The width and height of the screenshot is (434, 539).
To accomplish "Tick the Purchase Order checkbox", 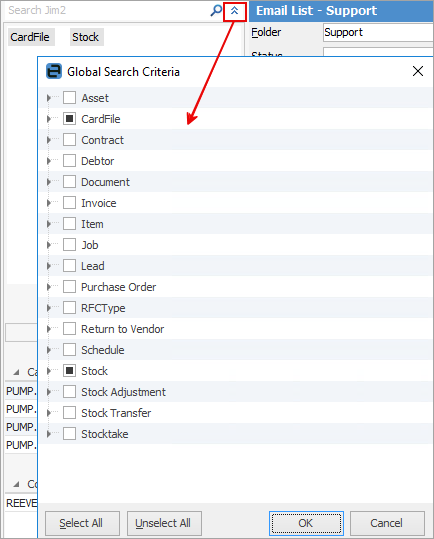I will coord(69,287).
